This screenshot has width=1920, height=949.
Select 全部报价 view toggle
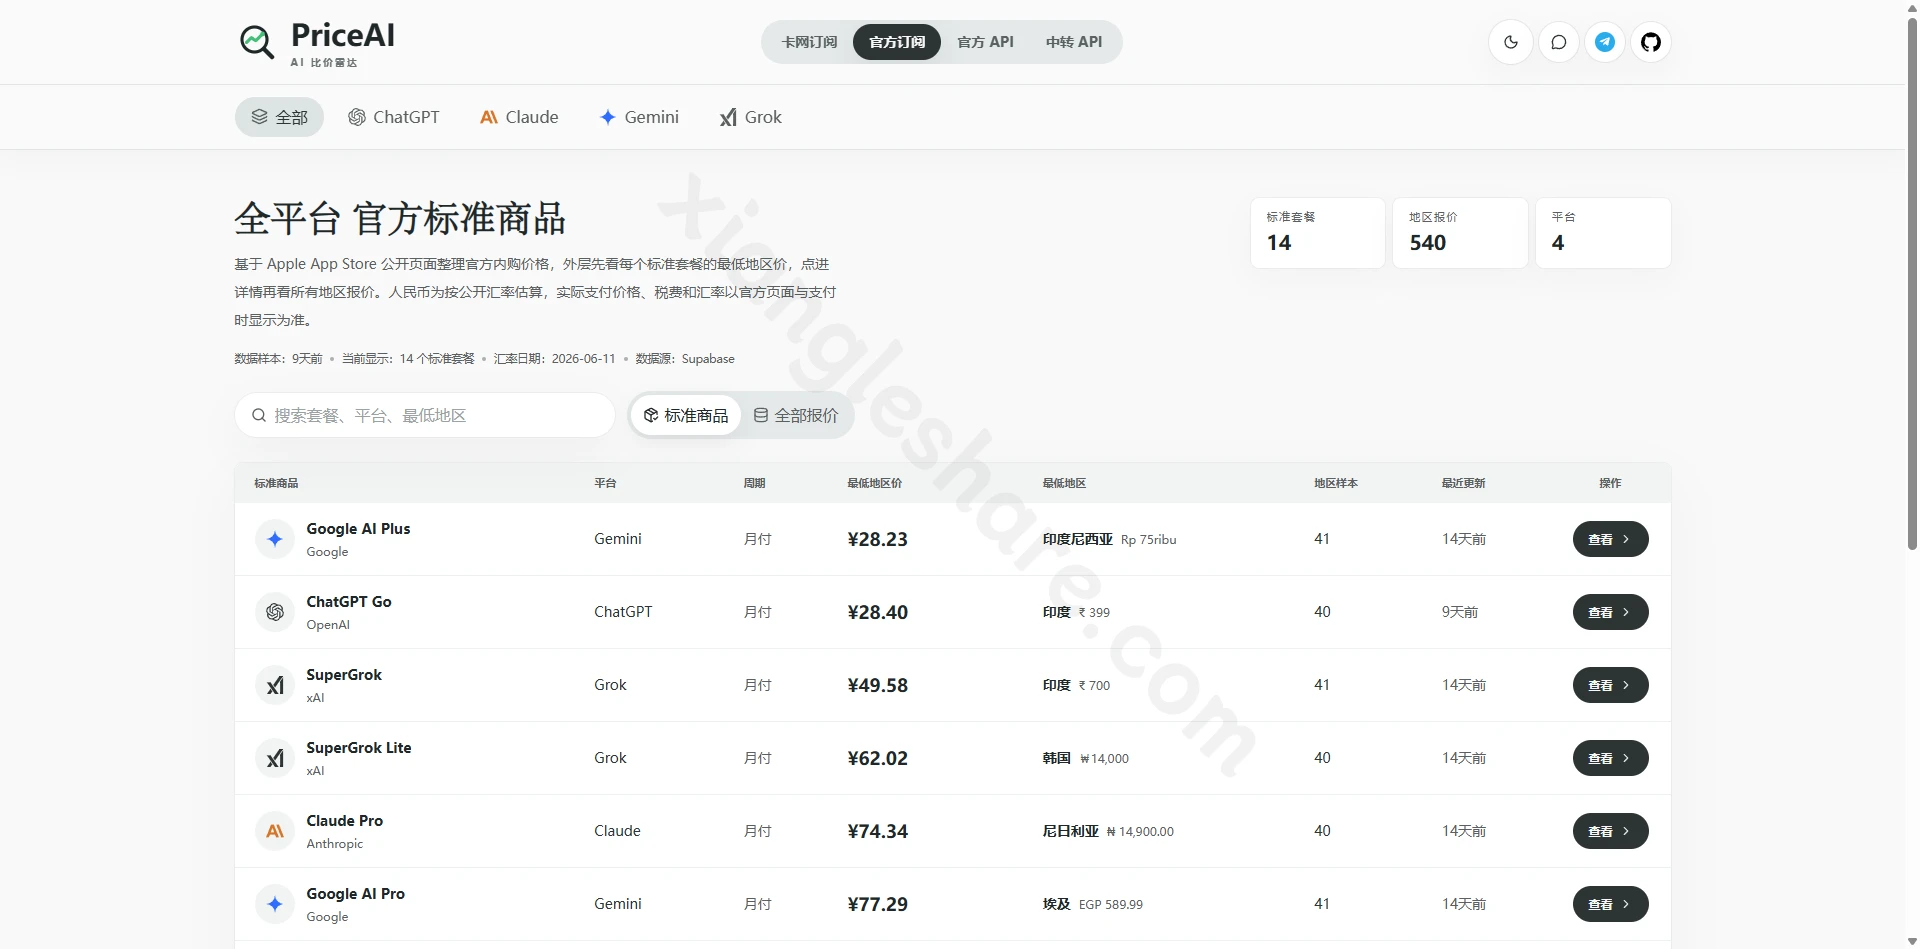click(796, 415)
